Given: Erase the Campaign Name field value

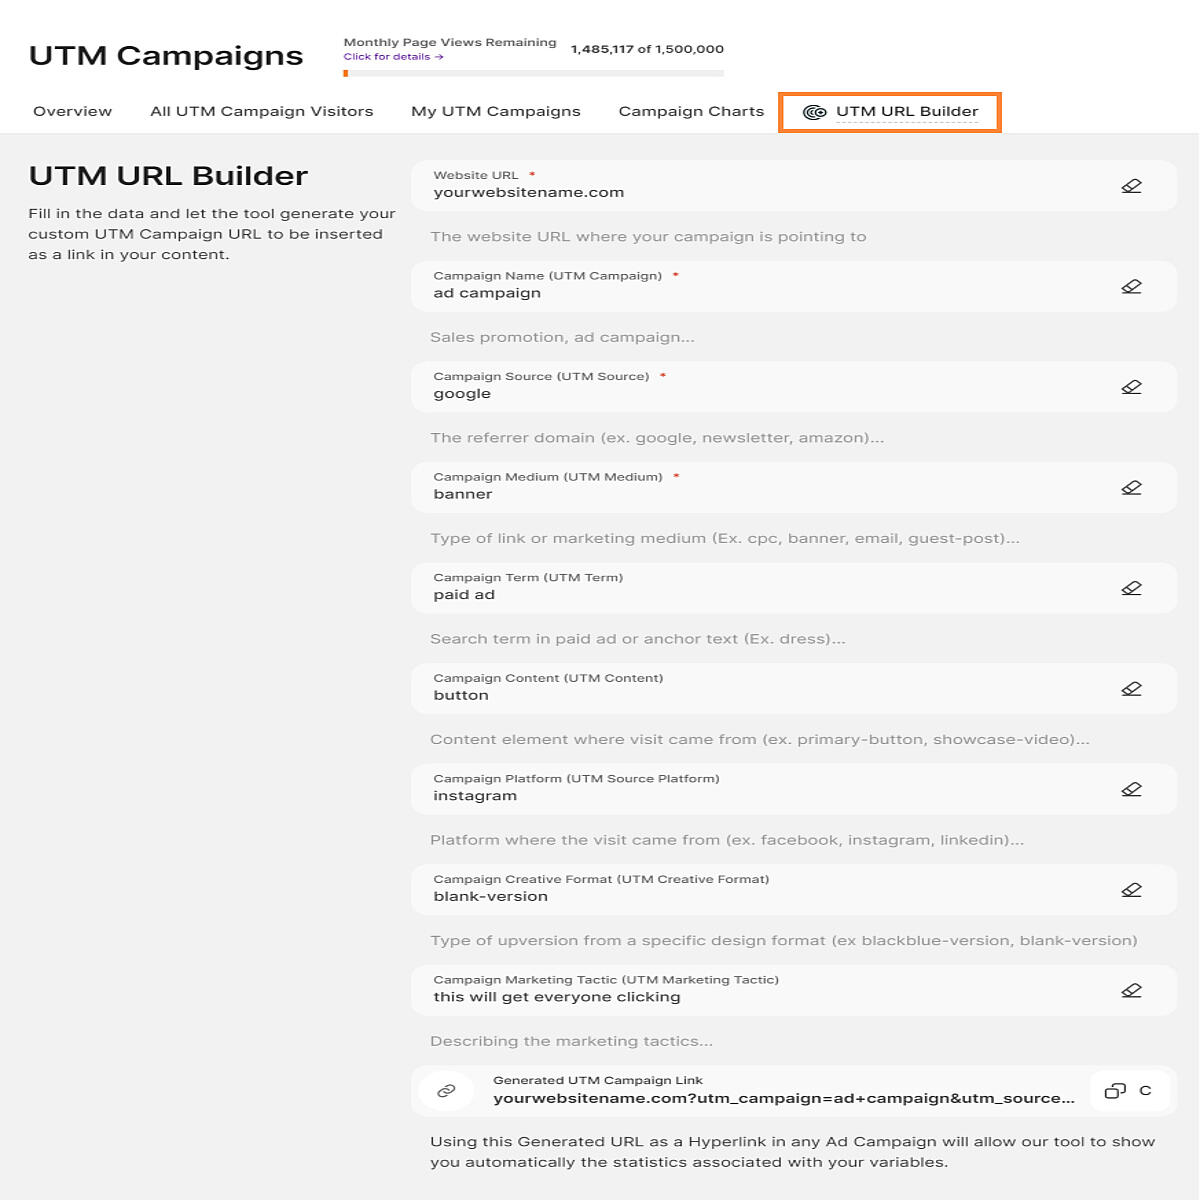Looking at the screenshot, I should point(1131,286).
